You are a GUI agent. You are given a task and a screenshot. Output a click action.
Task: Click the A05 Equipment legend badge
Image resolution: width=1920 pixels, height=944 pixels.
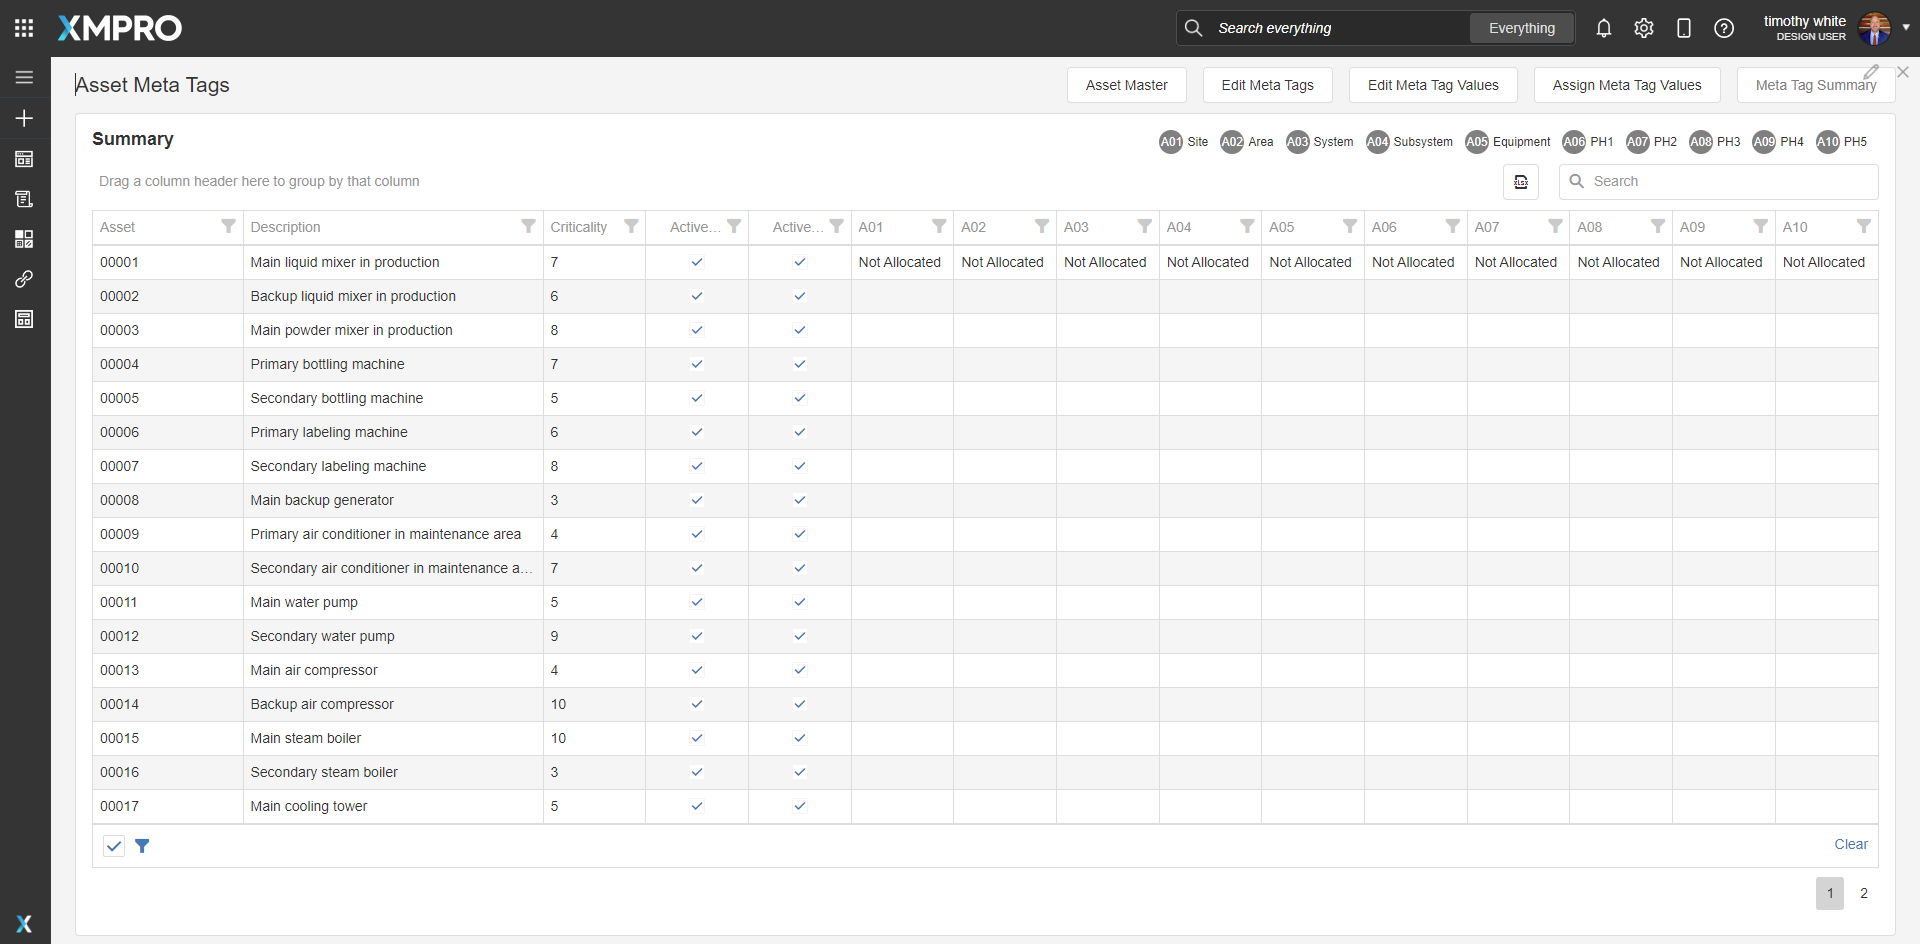pos(1477,142)
